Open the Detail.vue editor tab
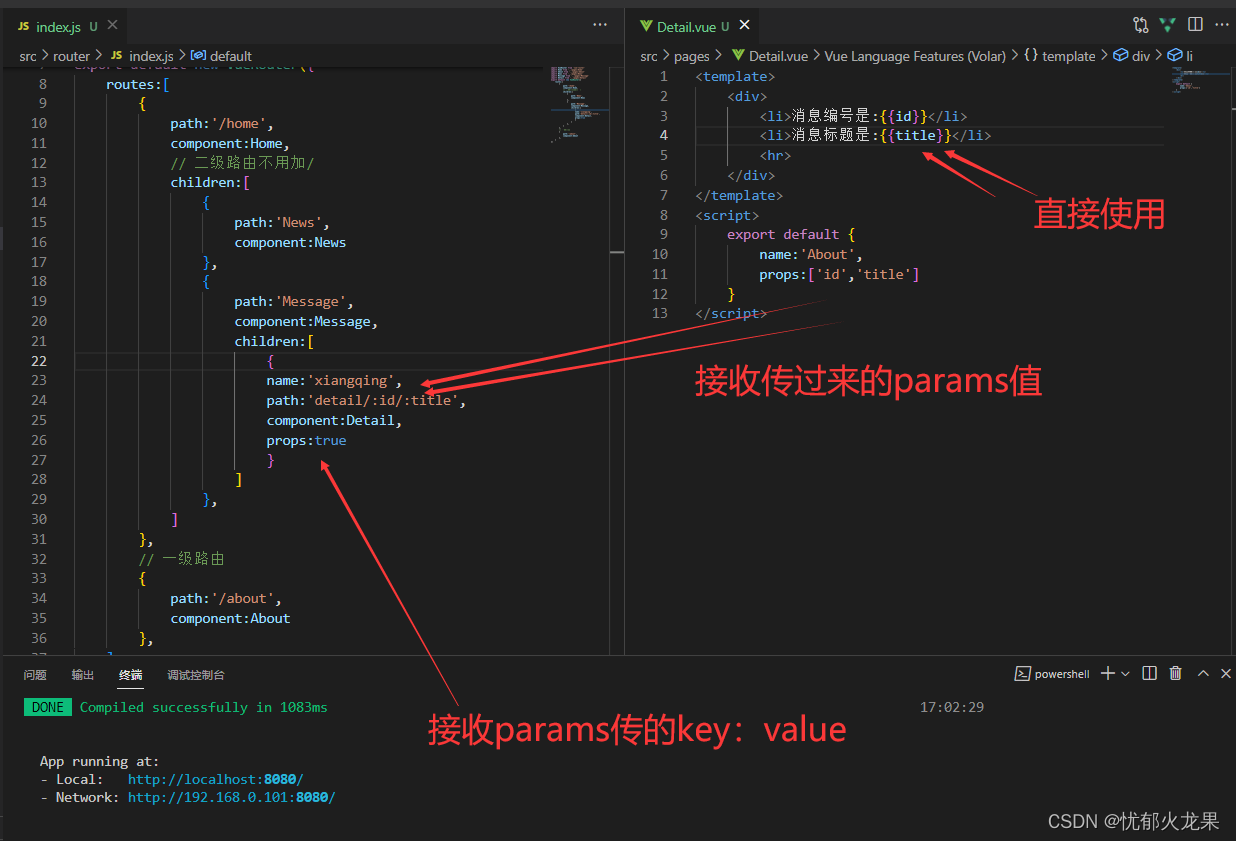Image resolution: width=1236 pixels, height=841 pixels. 693,27
